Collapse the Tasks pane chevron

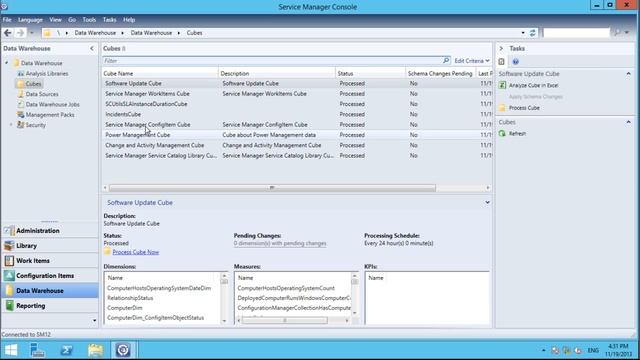501,49
